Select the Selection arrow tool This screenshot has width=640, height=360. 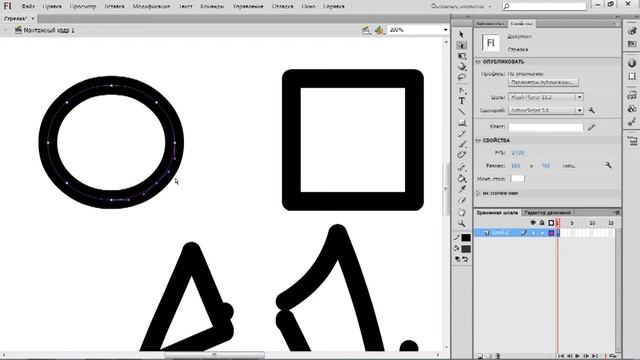[461, 34]
